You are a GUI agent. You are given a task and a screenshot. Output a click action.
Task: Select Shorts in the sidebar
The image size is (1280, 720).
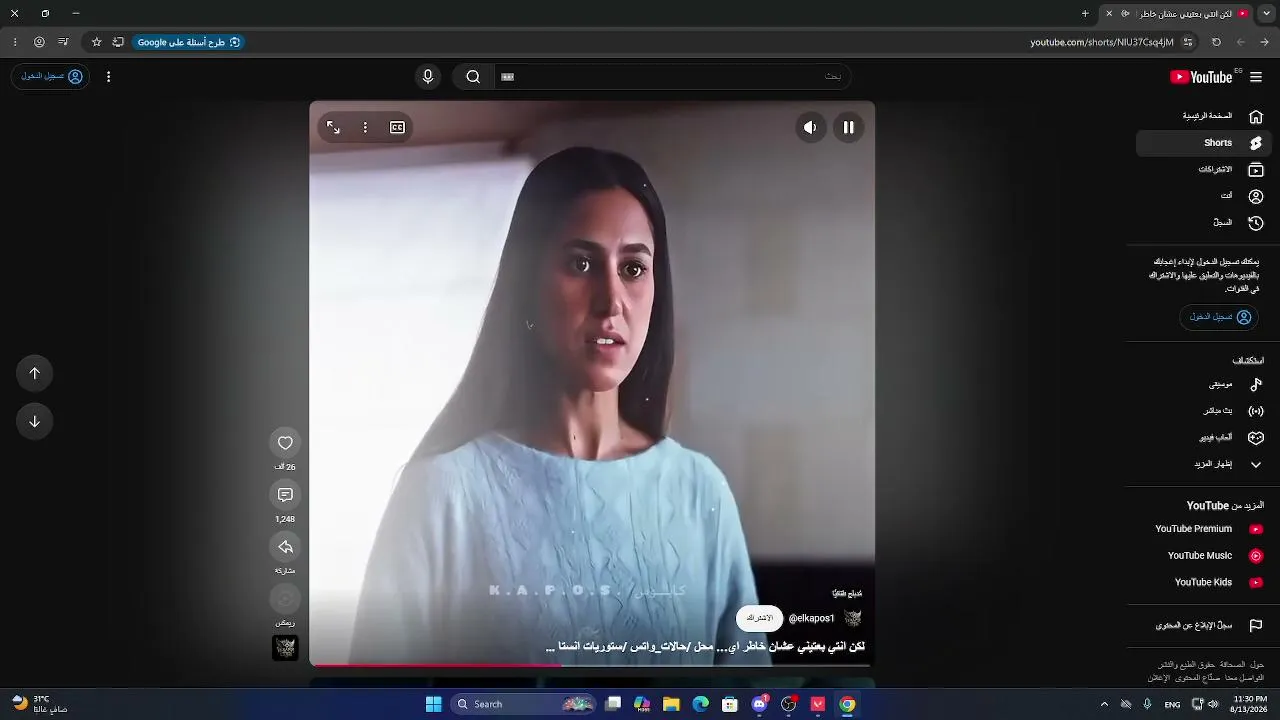coord(1204,143)
